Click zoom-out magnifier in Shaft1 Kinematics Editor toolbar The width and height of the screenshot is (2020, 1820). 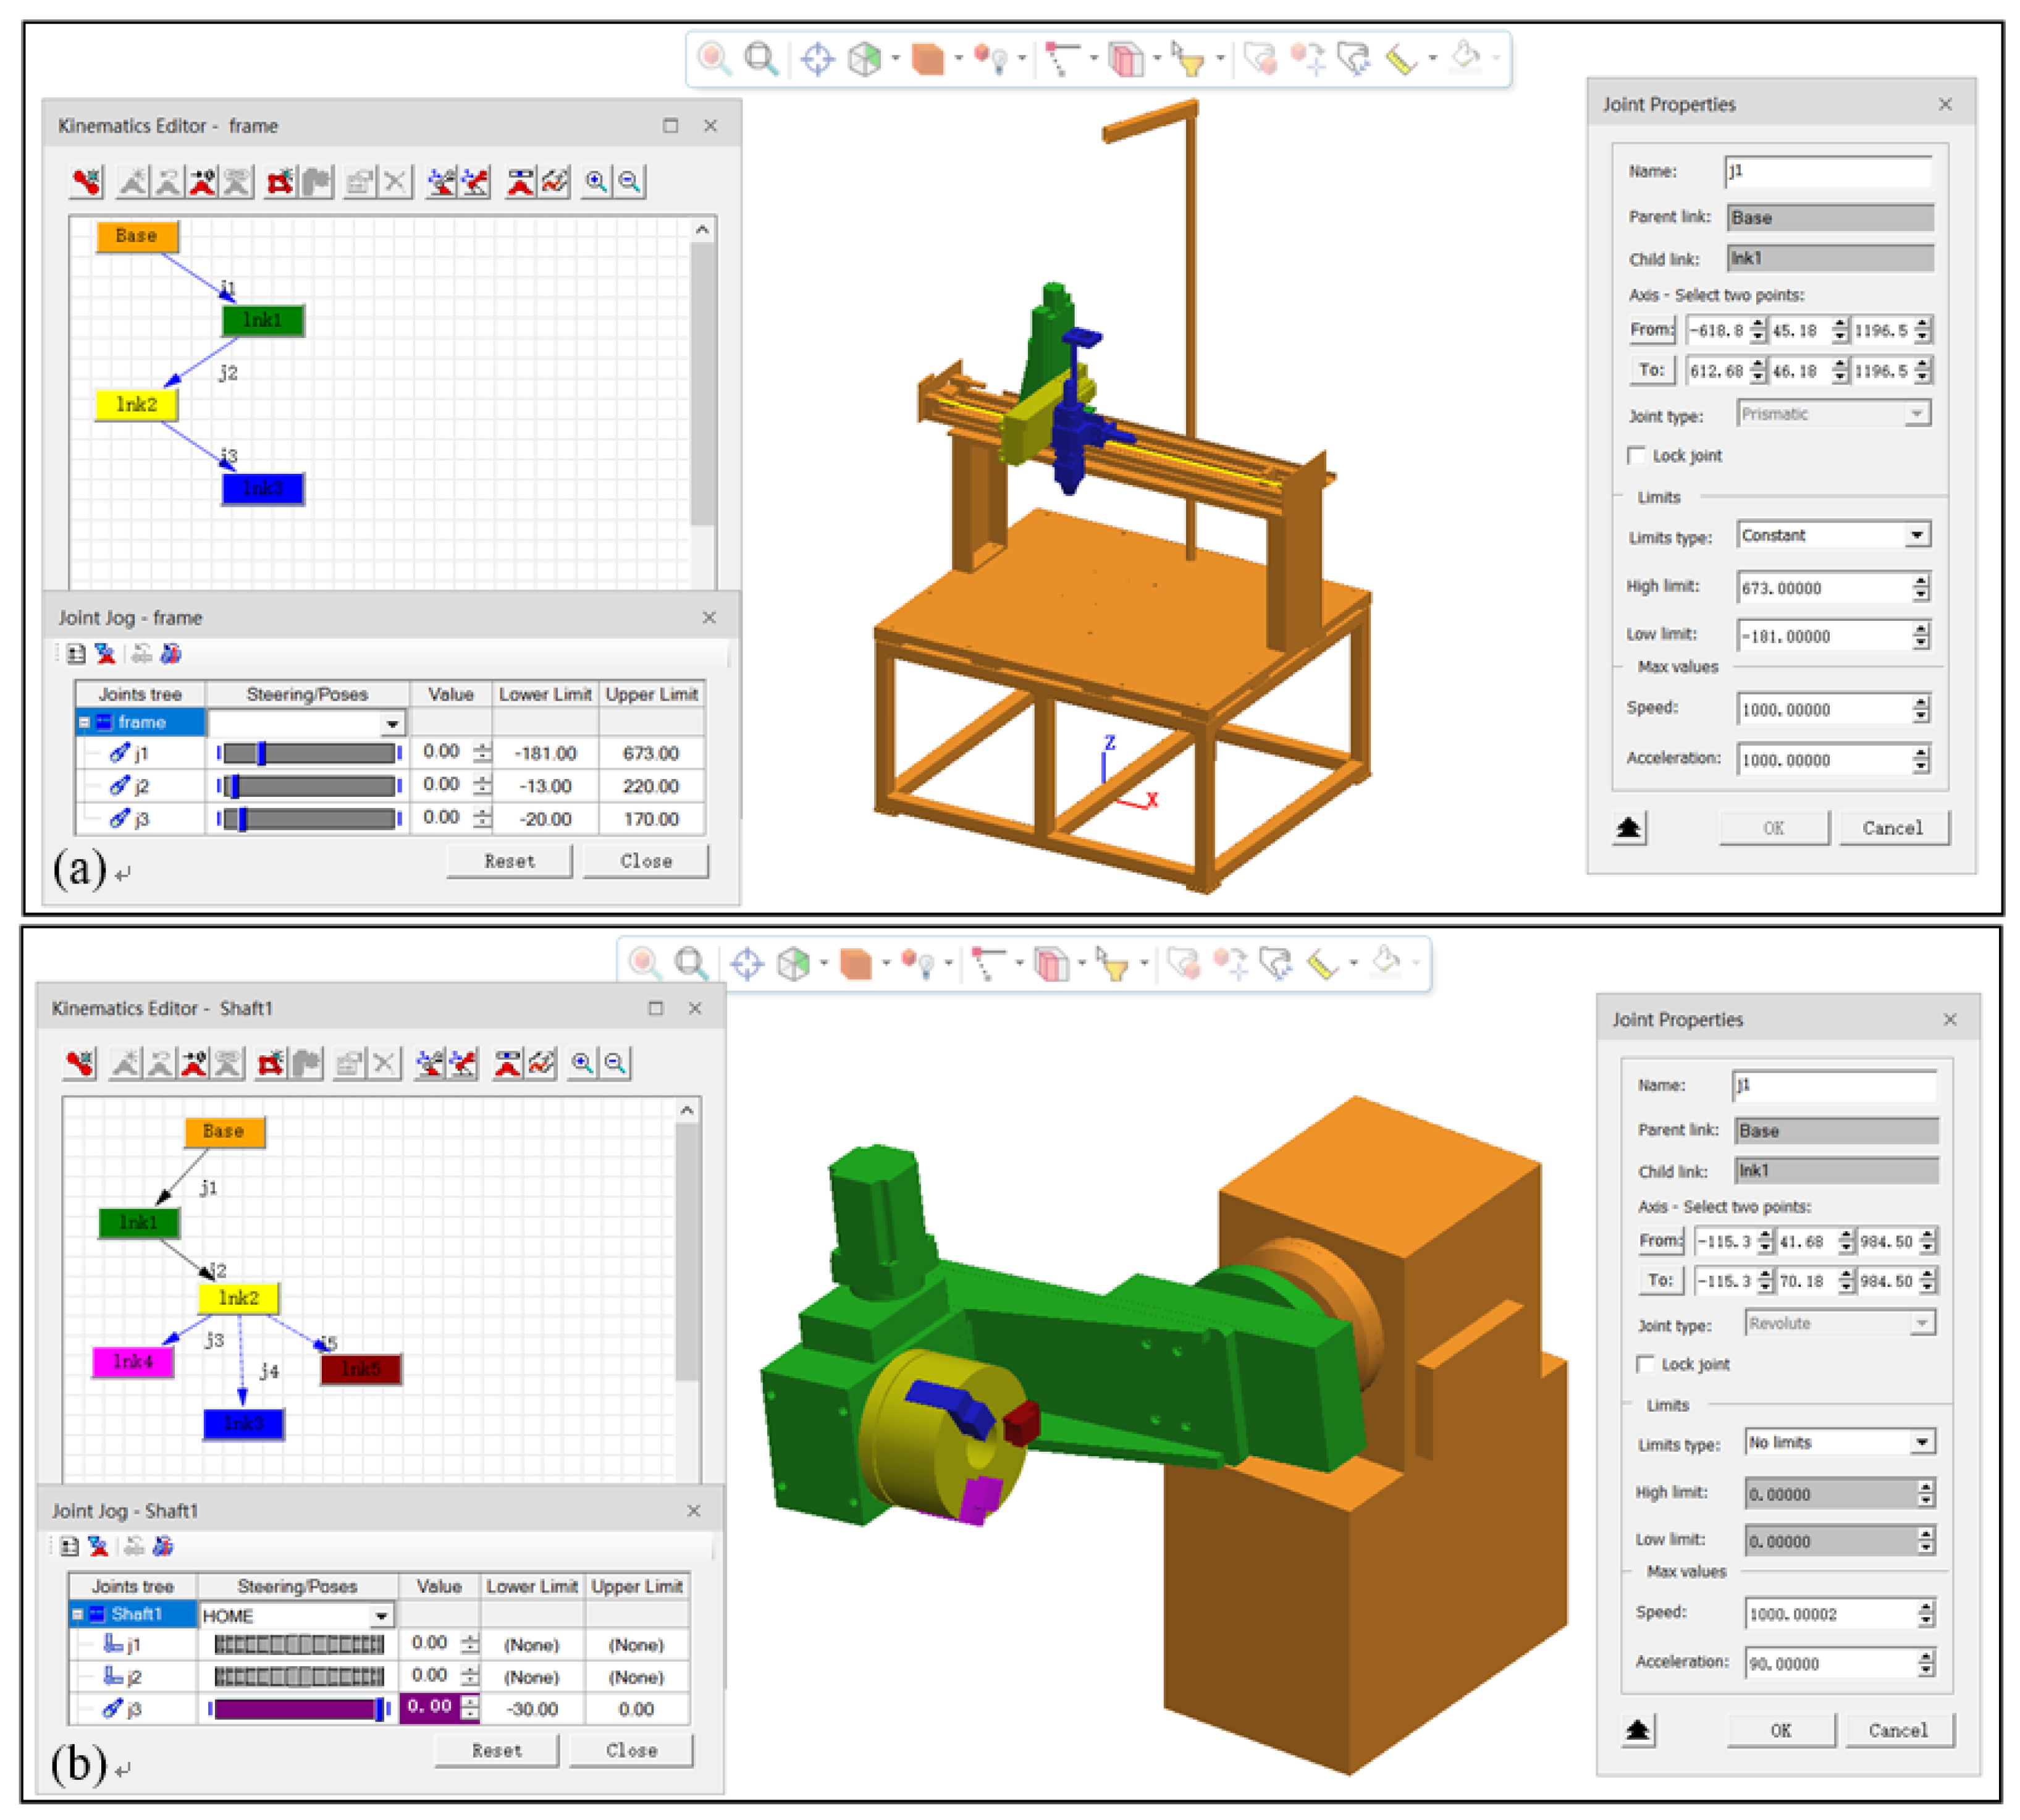616,1064
